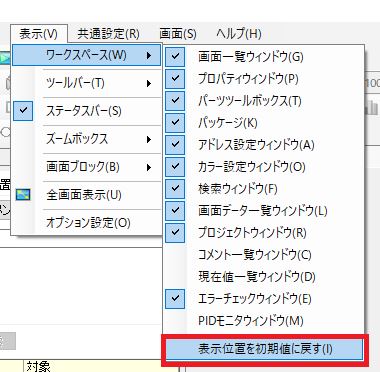The width and height of the screenshot is (380, 372).
Task: Click the full screen display icon
Action: tap(23, 195)
